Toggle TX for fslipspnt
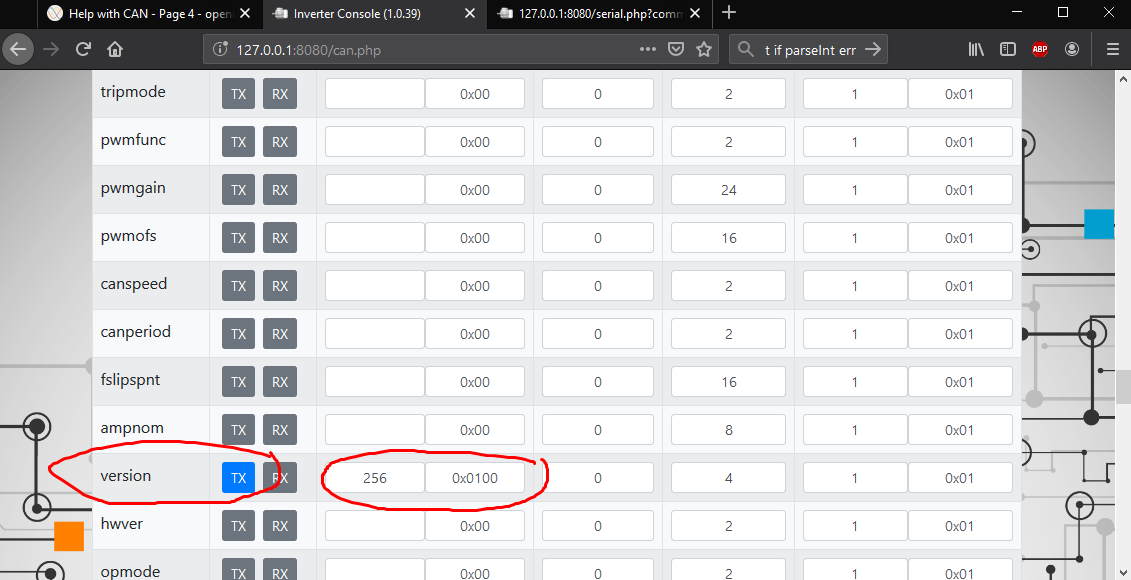 [x=238, y=382]
